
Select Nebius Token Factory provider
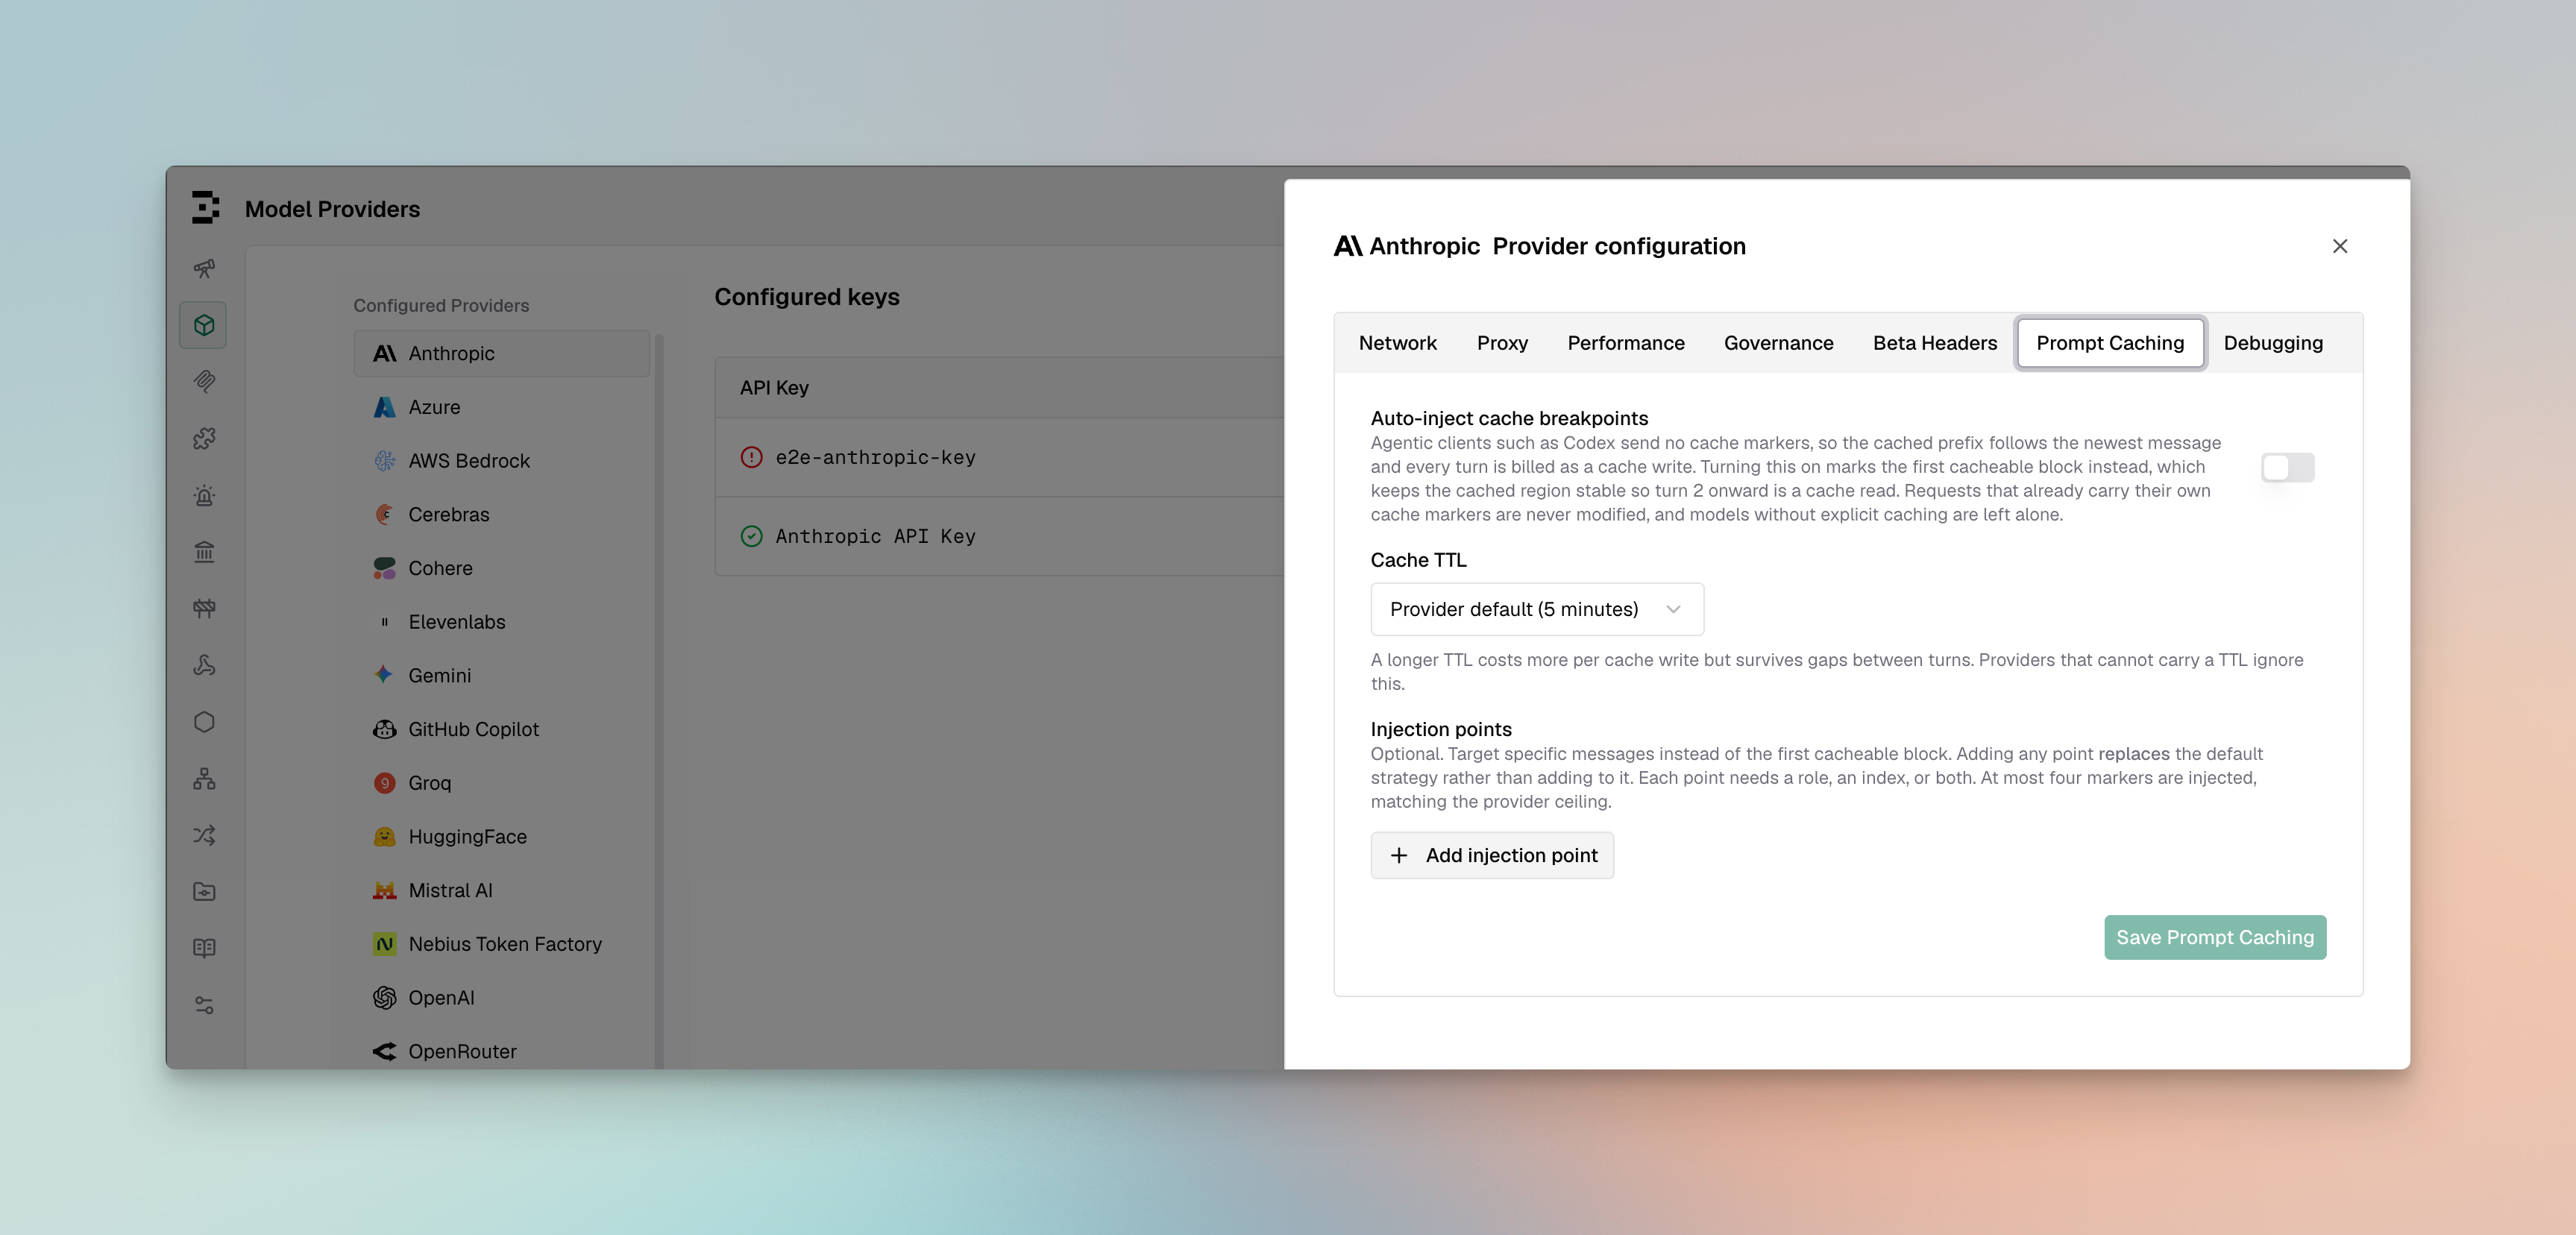(501, 944)
